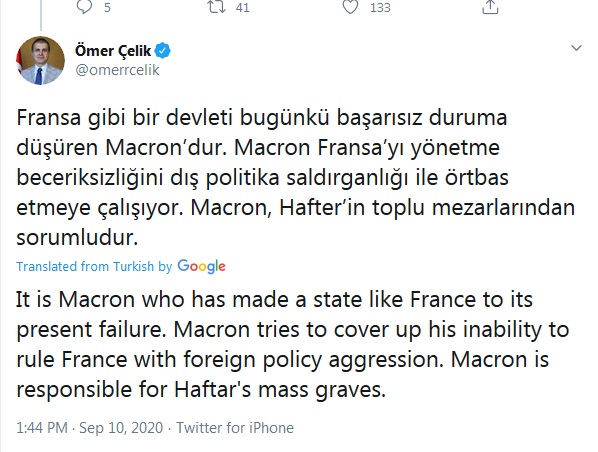Click the Google logo in translation credit

pyautogui.click(x=201, y=266)
